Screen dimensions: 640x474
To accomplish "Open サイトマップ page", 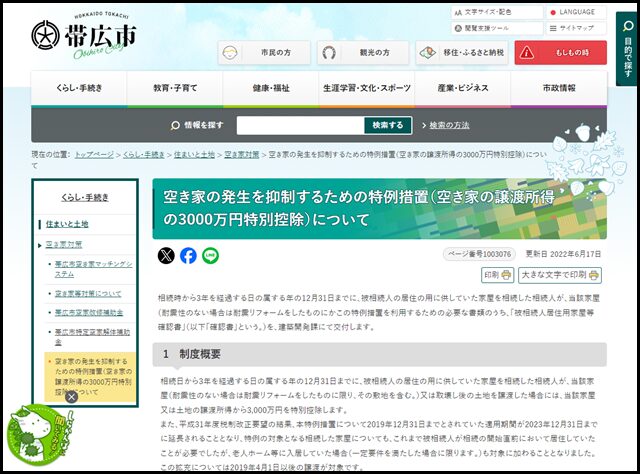I will point(576,28).
